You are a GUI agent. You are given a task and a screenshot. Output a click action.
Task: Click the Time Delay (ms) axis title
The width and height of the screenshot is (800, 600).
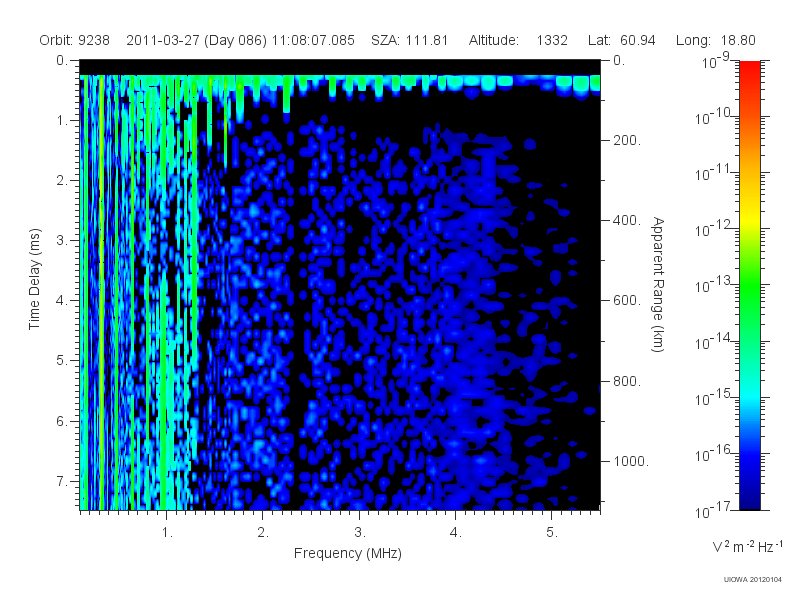pyautogui.click(x=34, y=279)
